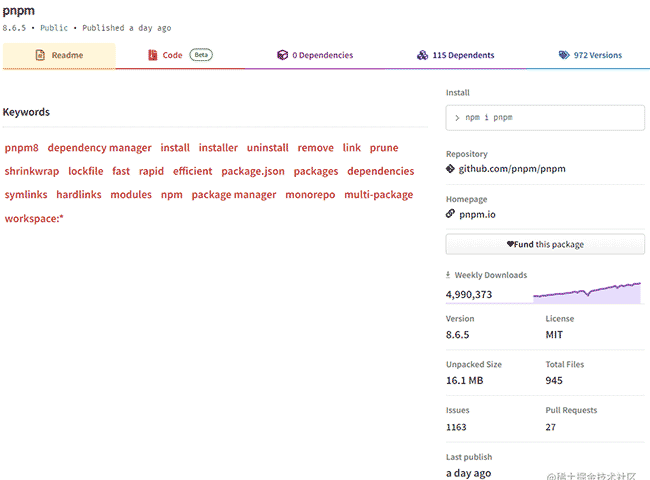
Task: Click the Readme file icon
Action: tap(40, 55)
